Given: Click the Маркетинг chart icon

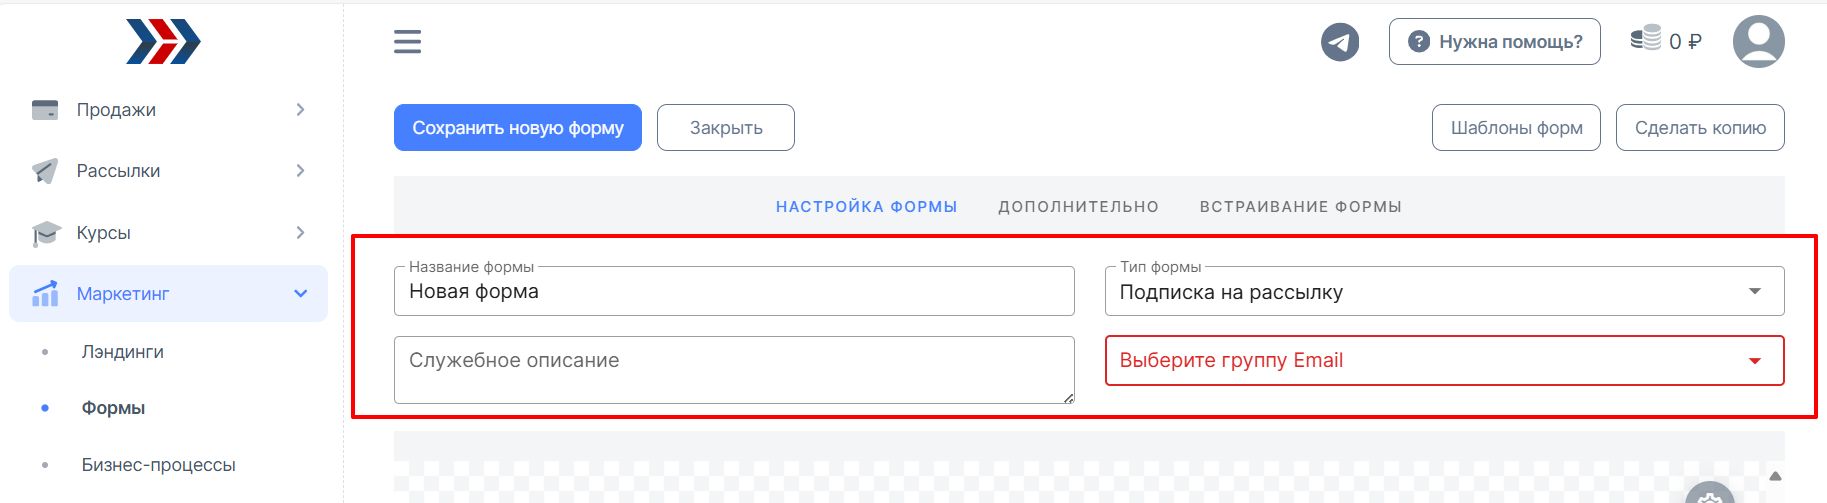Looking at the screenshot, I should click(45, 293).
